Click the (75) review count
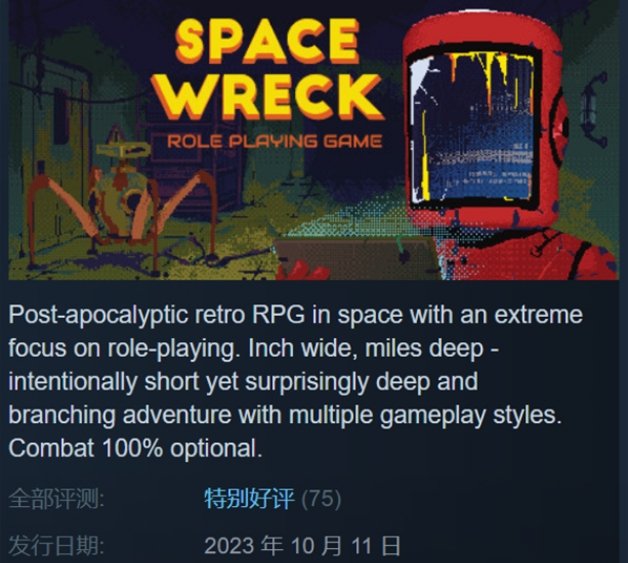Viewport: 628px width, 563px height. [x=321, y=499]
